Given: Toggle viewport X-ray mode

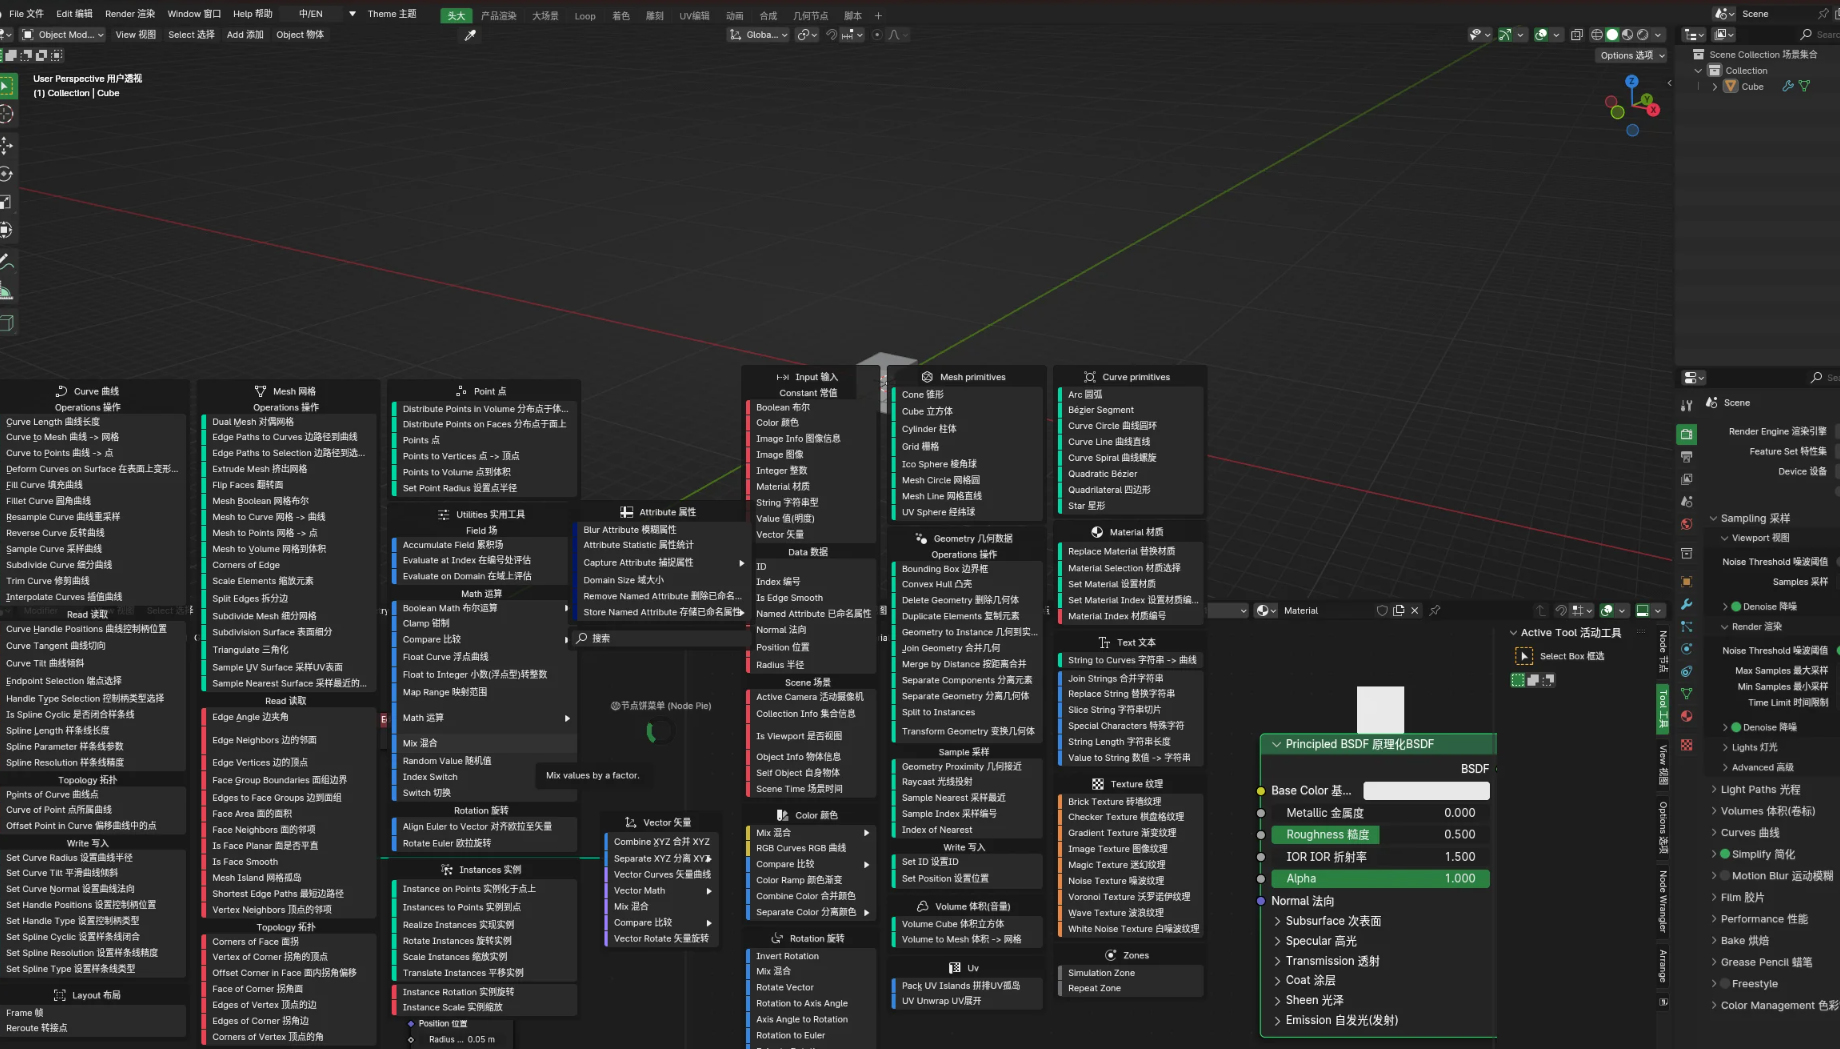Looking at the screenshot, I should click(x=1577, y=34).
